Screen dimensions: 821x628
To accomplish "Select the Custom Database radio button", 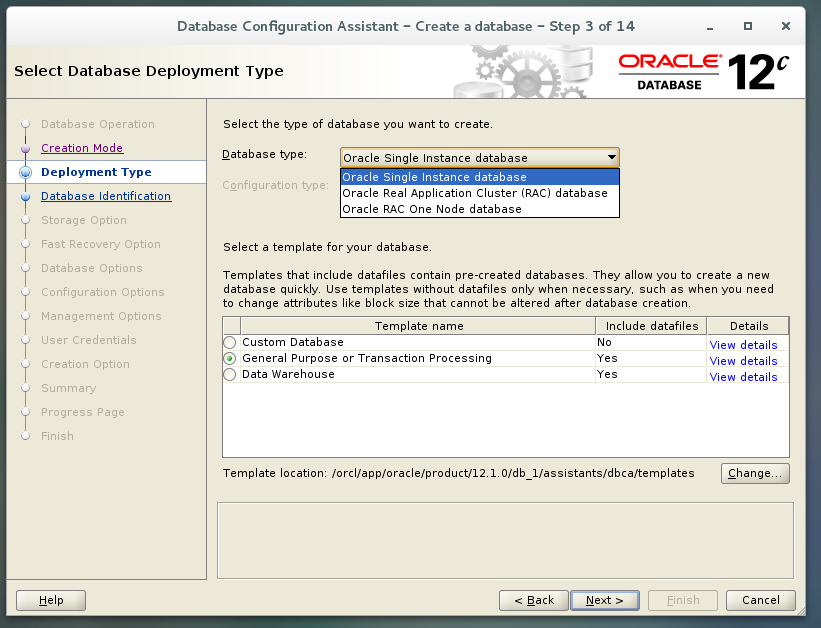I will 229,341.
